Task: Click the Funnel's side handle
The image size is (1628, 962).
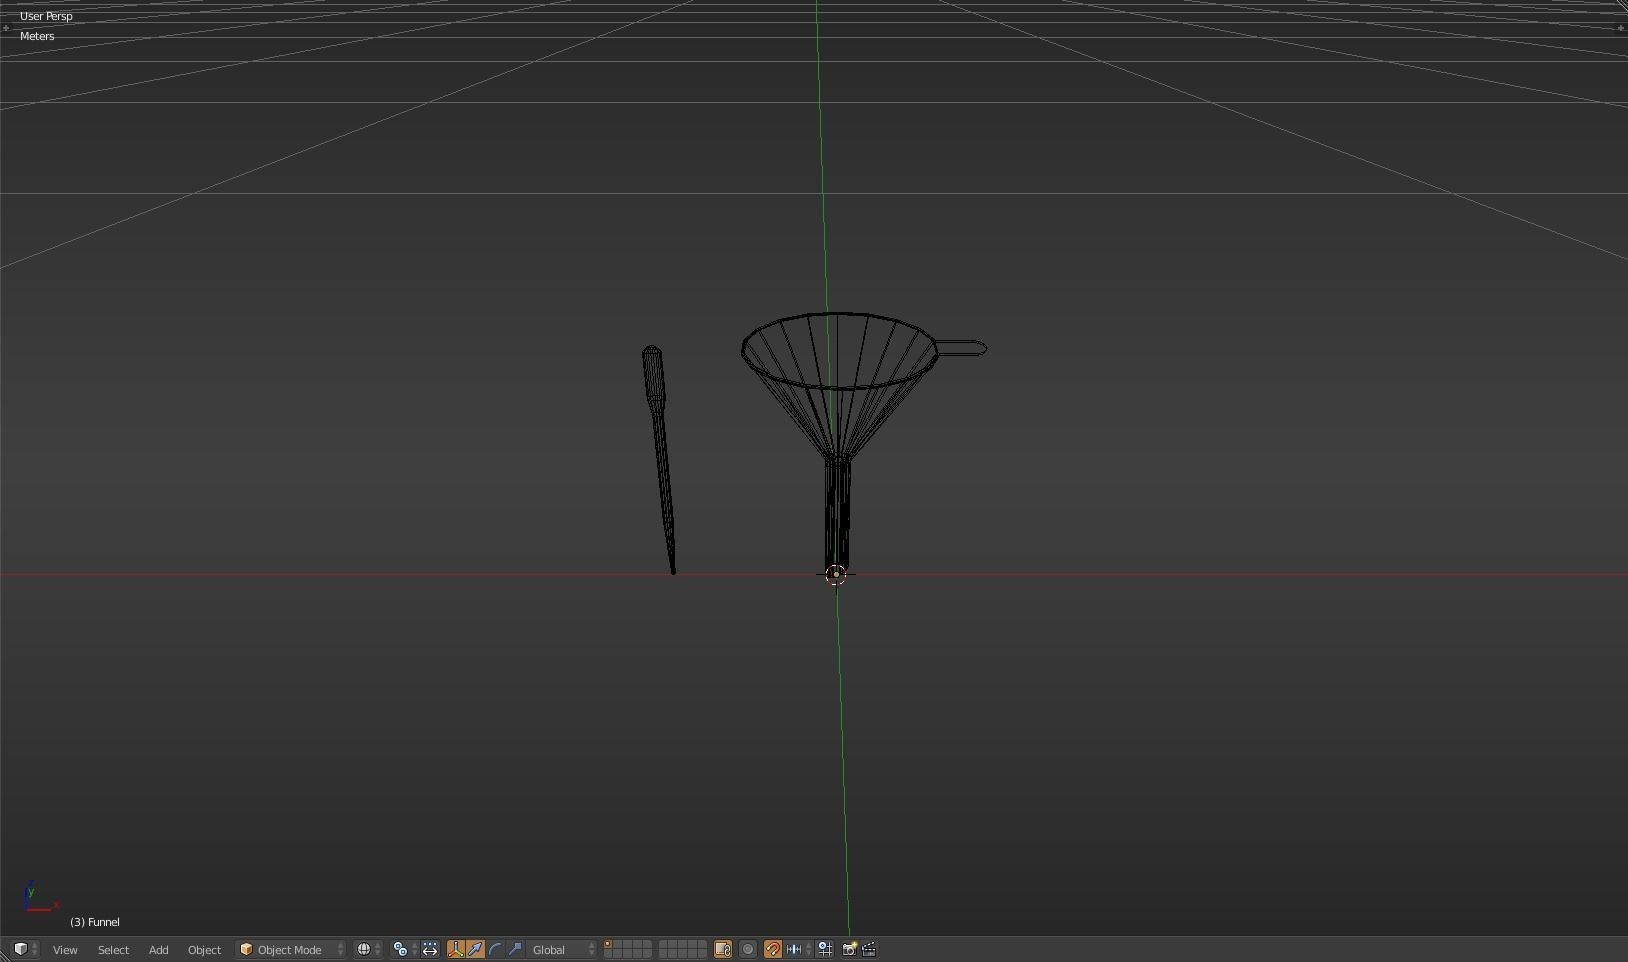Action: pos(962,348)
